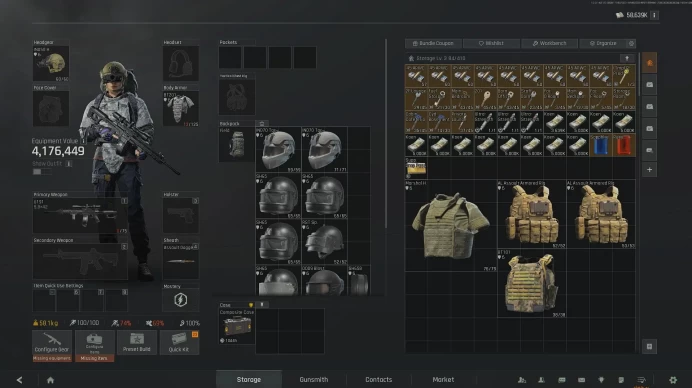Screen dimensions: 692x388
Task: Open the Wishlist button
Action: 491,43
